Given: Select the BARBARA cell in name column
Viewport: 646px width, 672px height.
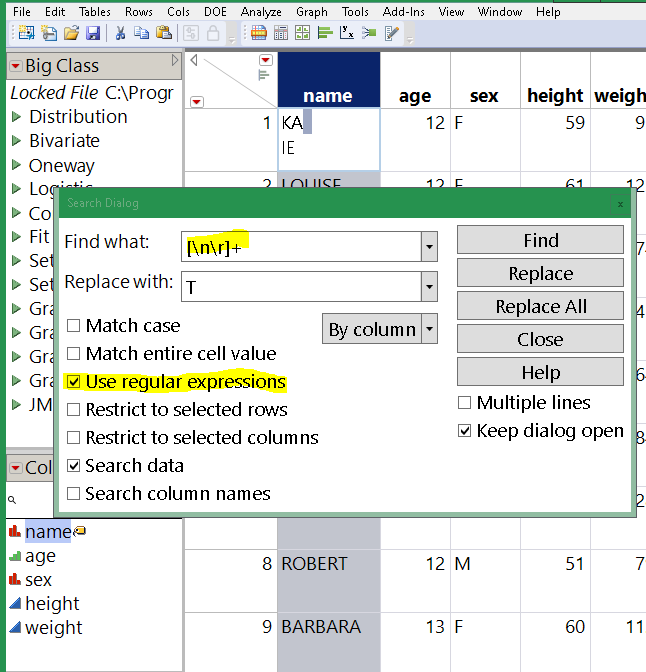Looking at the screenshot, I should point(329,642).
